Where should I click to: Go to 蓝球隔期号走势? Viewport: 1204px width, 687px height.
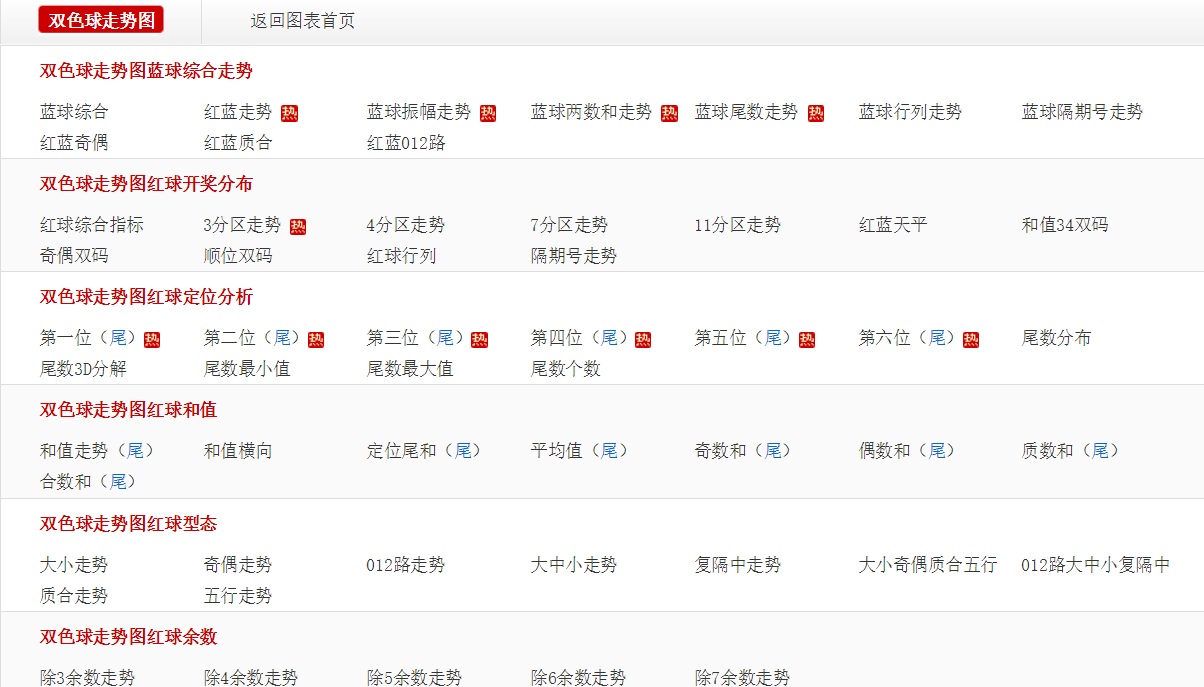pyautogui.click(x=1082, y=112)
